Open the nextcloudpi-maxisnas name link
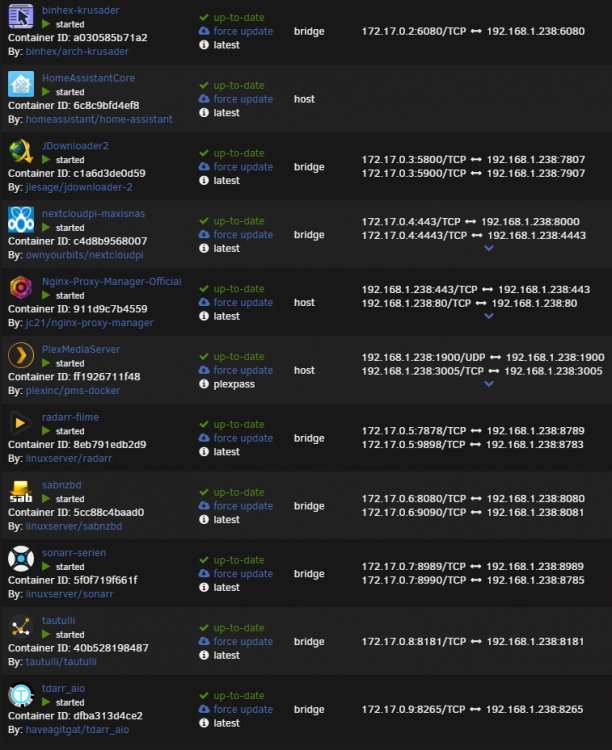 [x=93, y=214]
